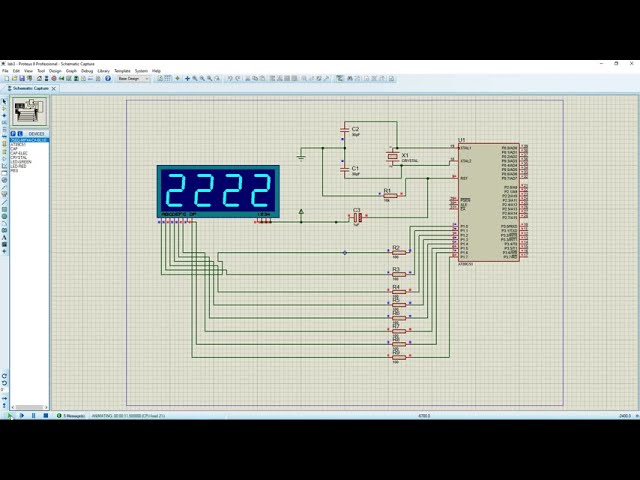Click capacitor C2 on the schematic
This screenshot has height=480, width=640.
point(345,131)
